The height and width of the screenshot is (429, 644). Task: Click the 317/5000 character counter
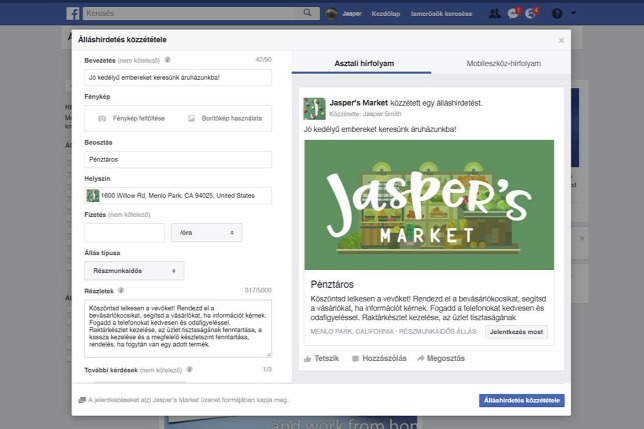coord(258,290)
